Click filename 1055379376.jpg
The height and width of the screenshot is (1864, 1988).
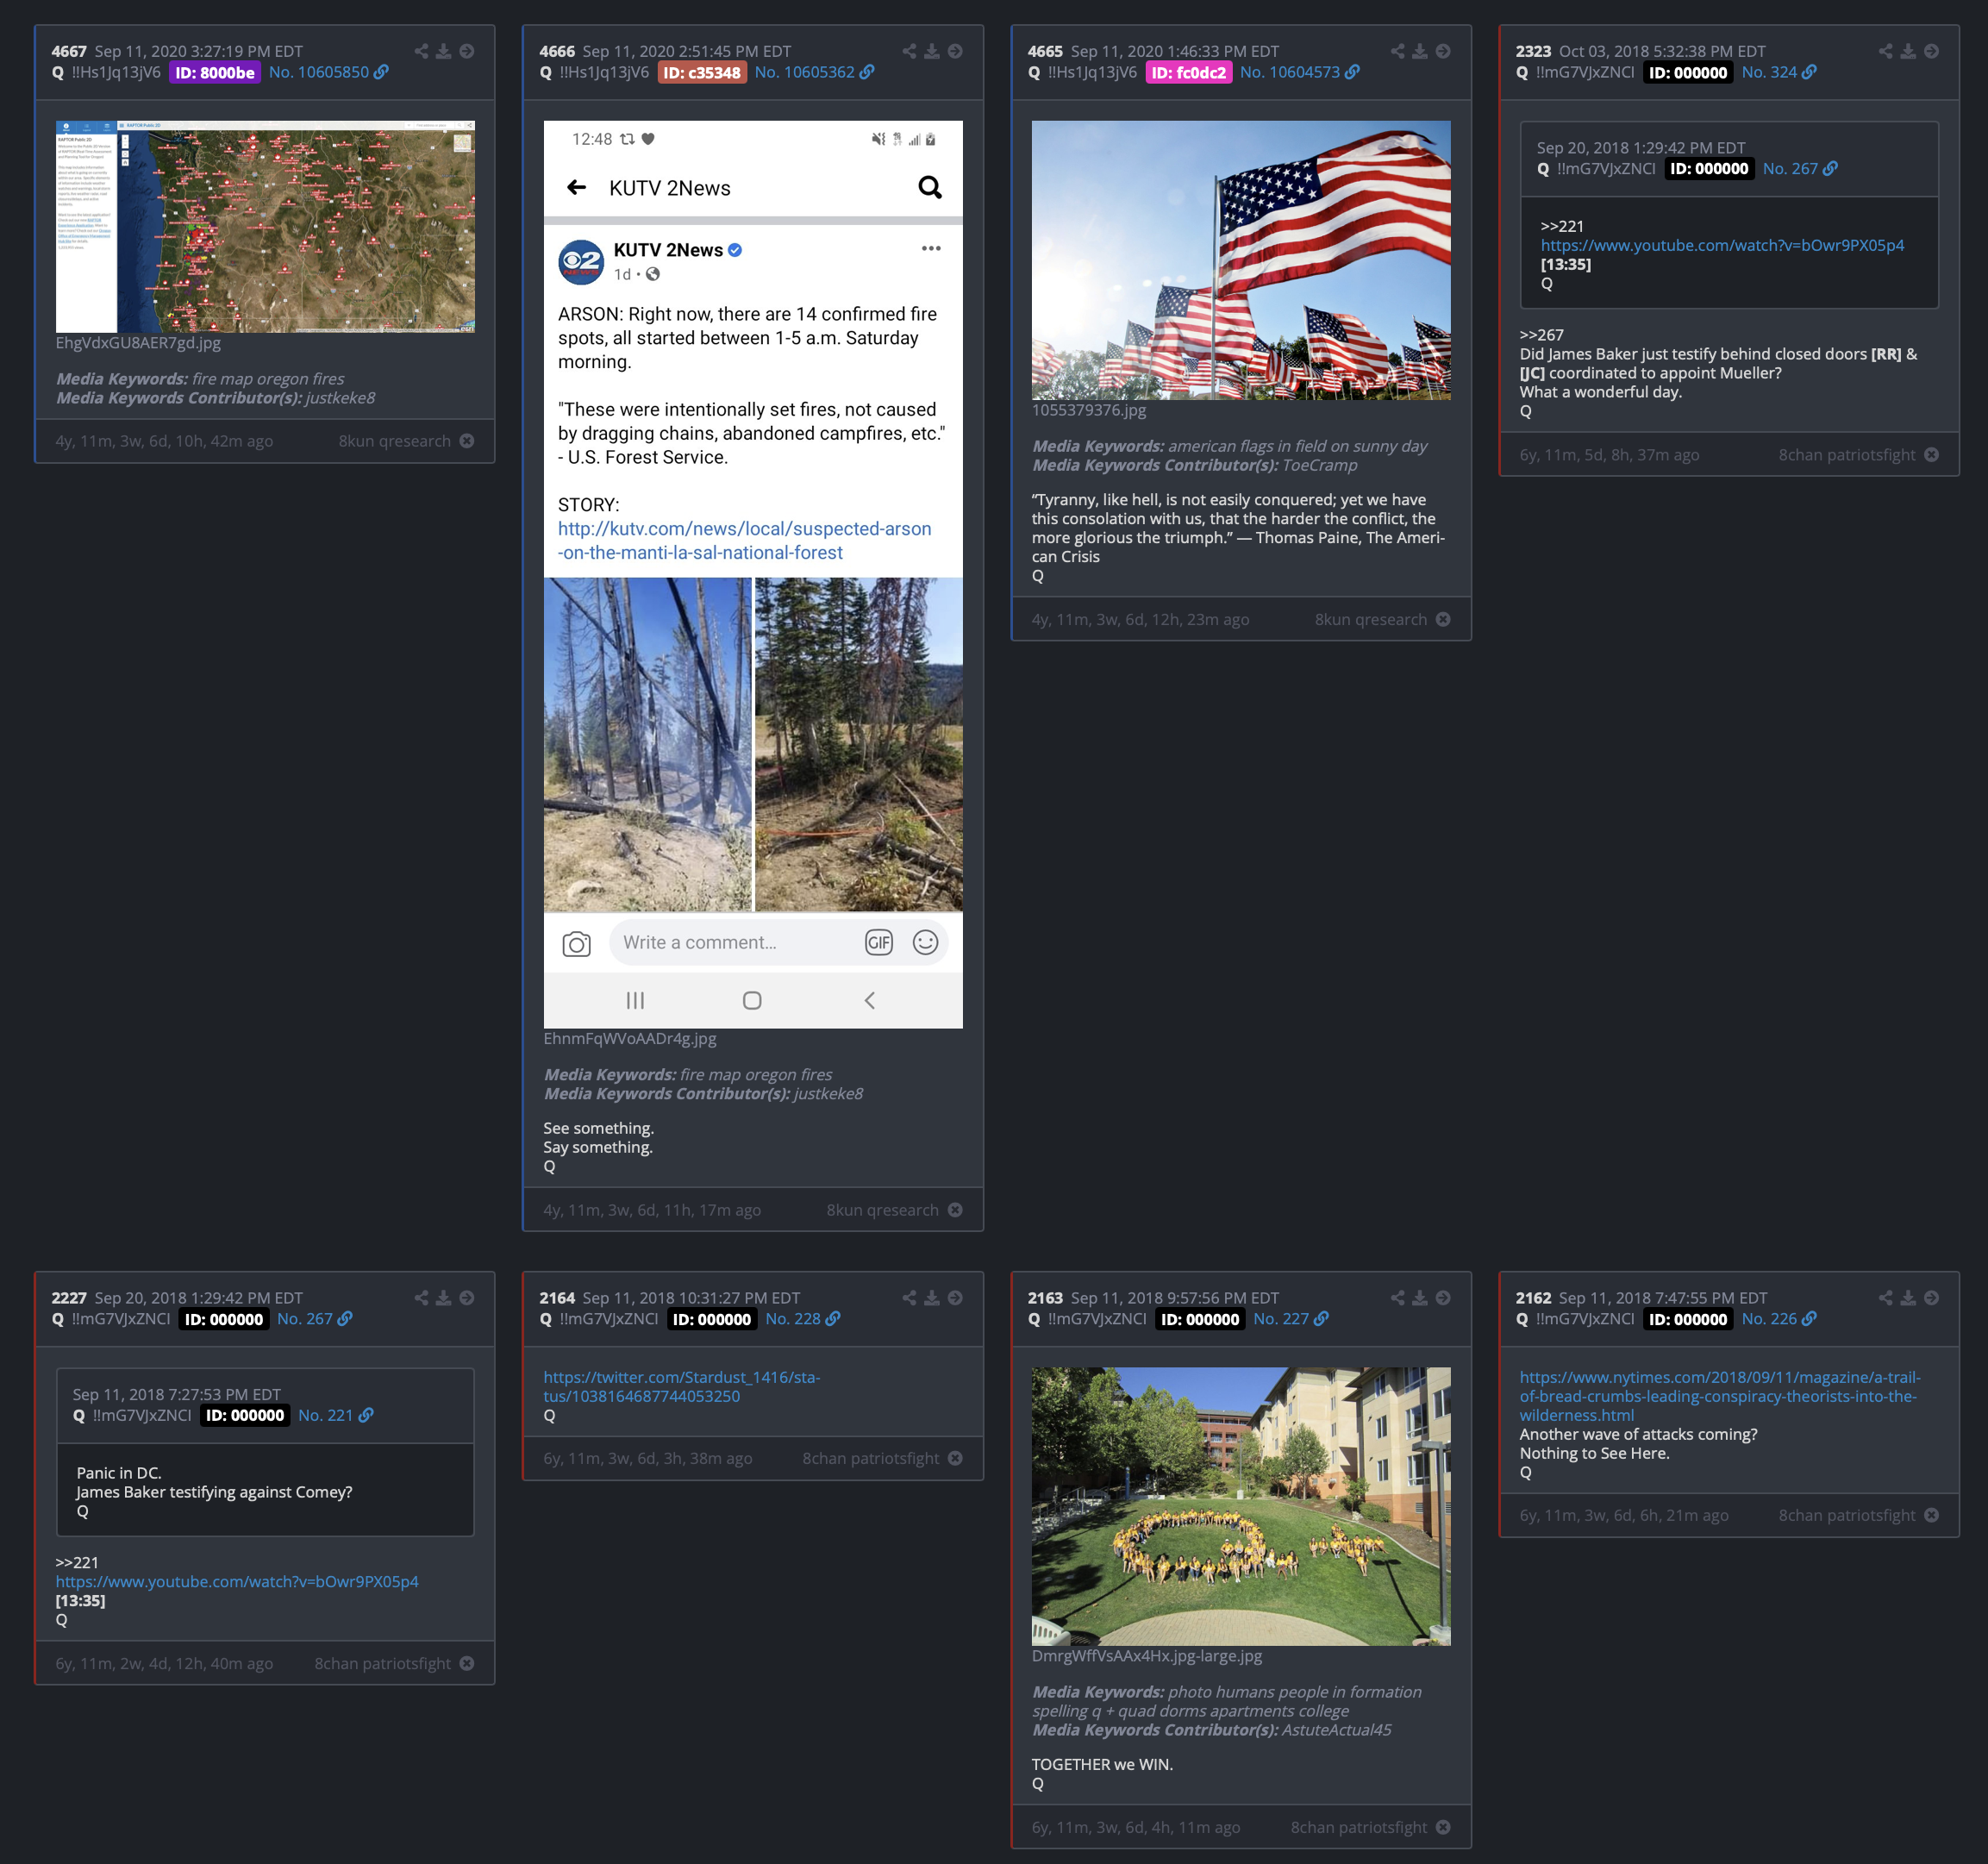tap(1089, 410)
